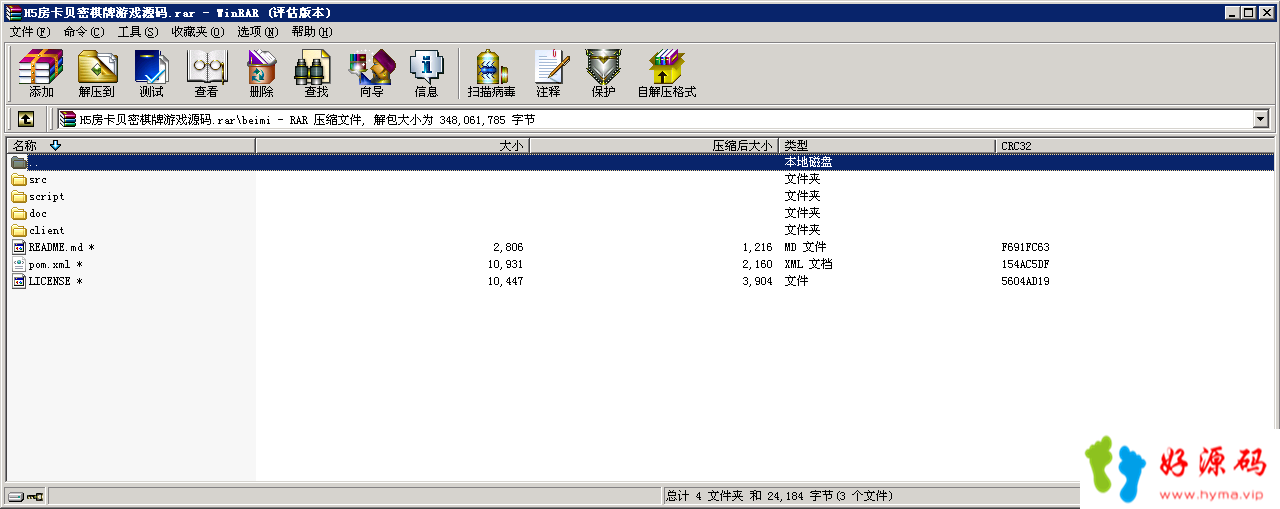The image size is (1280, 509).
Task: Click the Virus Scan (扫描病毒) icon
Action: (491, 74)
